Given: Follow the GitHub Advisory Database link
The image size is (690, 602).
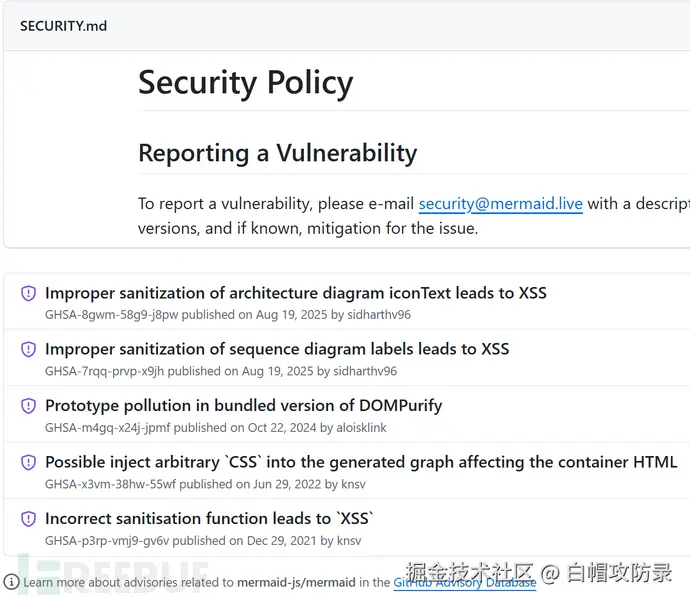Looking at the screenshot, I should pos(464,582).
